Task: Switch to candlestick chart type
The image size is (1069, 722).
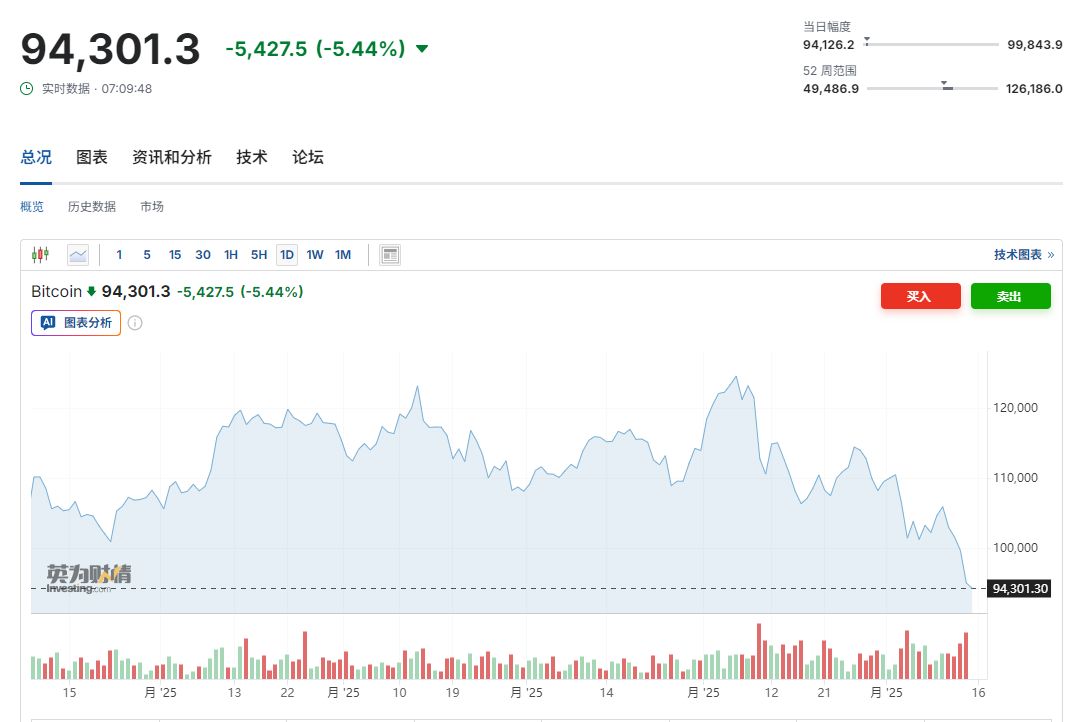Action: [40, 255]
